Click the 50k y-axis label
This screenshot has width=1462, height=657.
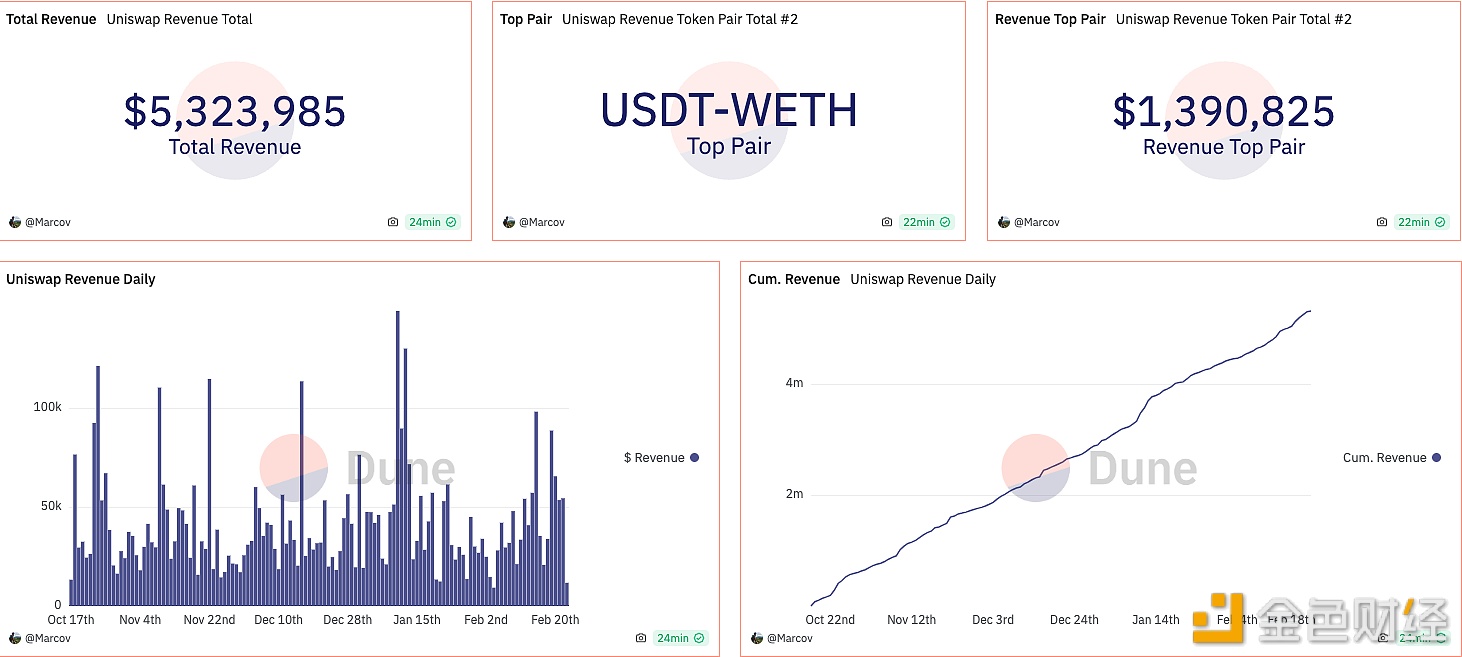[51, 506]
